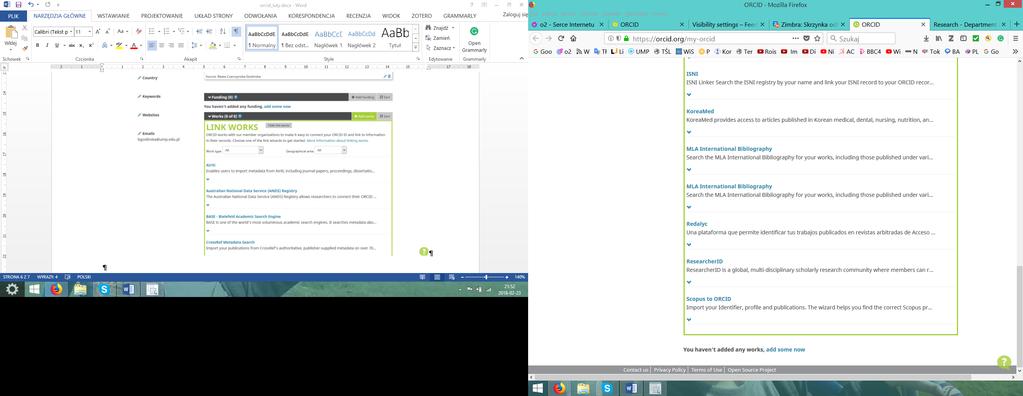Image resolution: width=1023 pixels, height=396 pixels.
Task: Click the Sort icon in the Akapit group
Action: point(222,31)
